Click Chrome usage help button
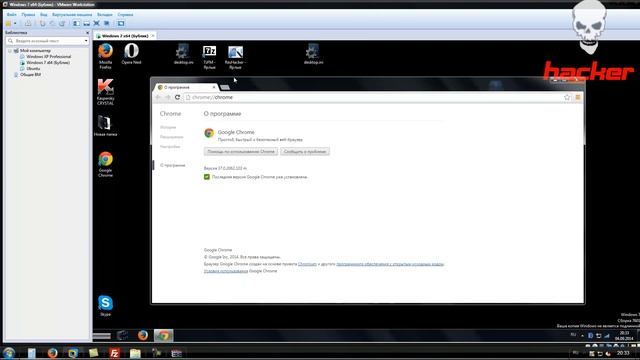Image resolution: width=640 pixels, height=360 pixels. point(241,151)
